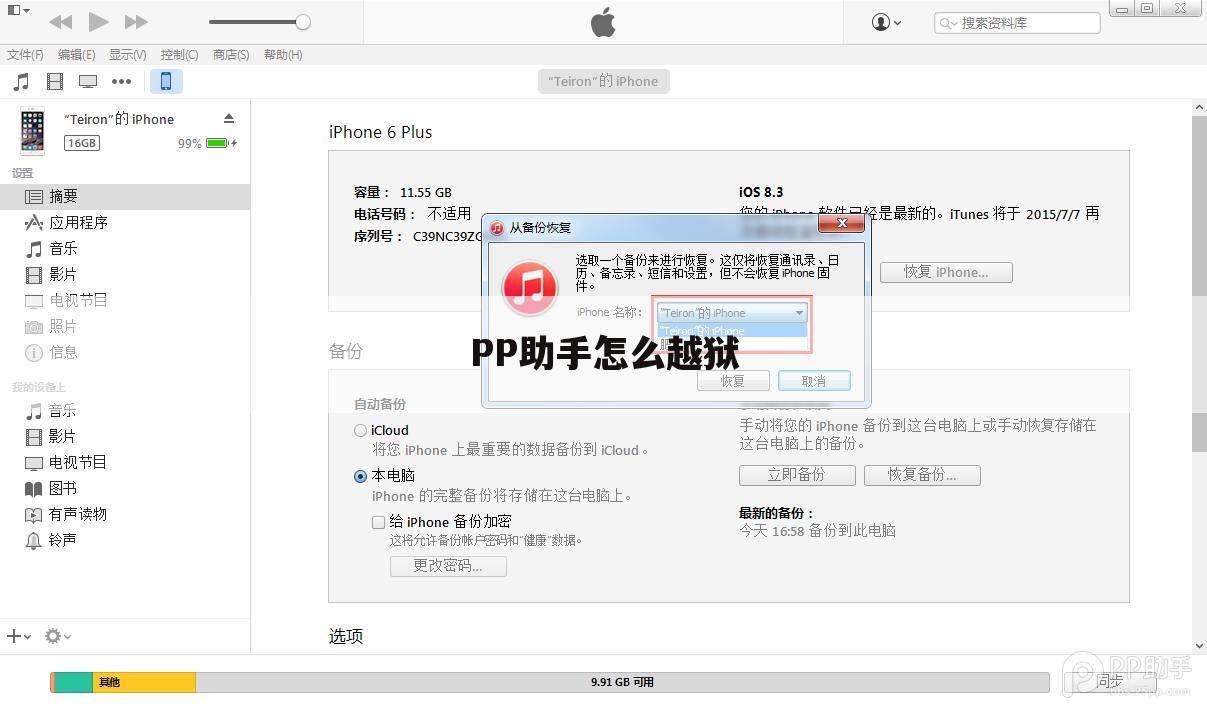
Task: Click the 更改密码... button
Action: coord(448,566)
